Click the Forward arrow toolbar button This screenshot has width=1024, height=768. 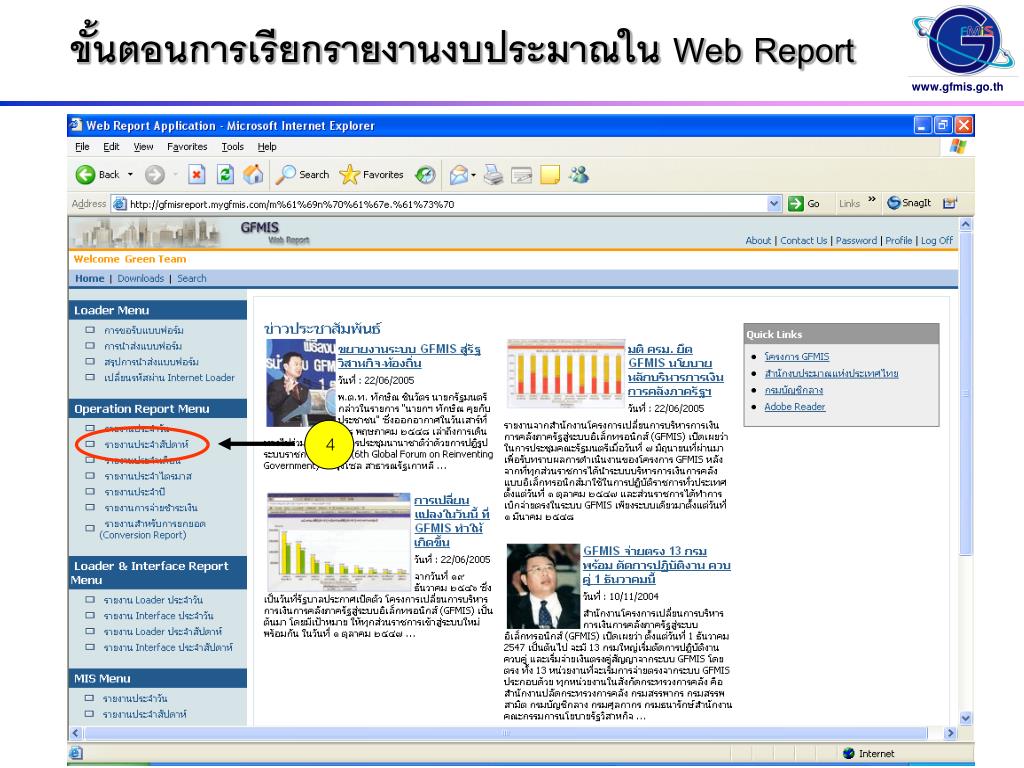155,174
